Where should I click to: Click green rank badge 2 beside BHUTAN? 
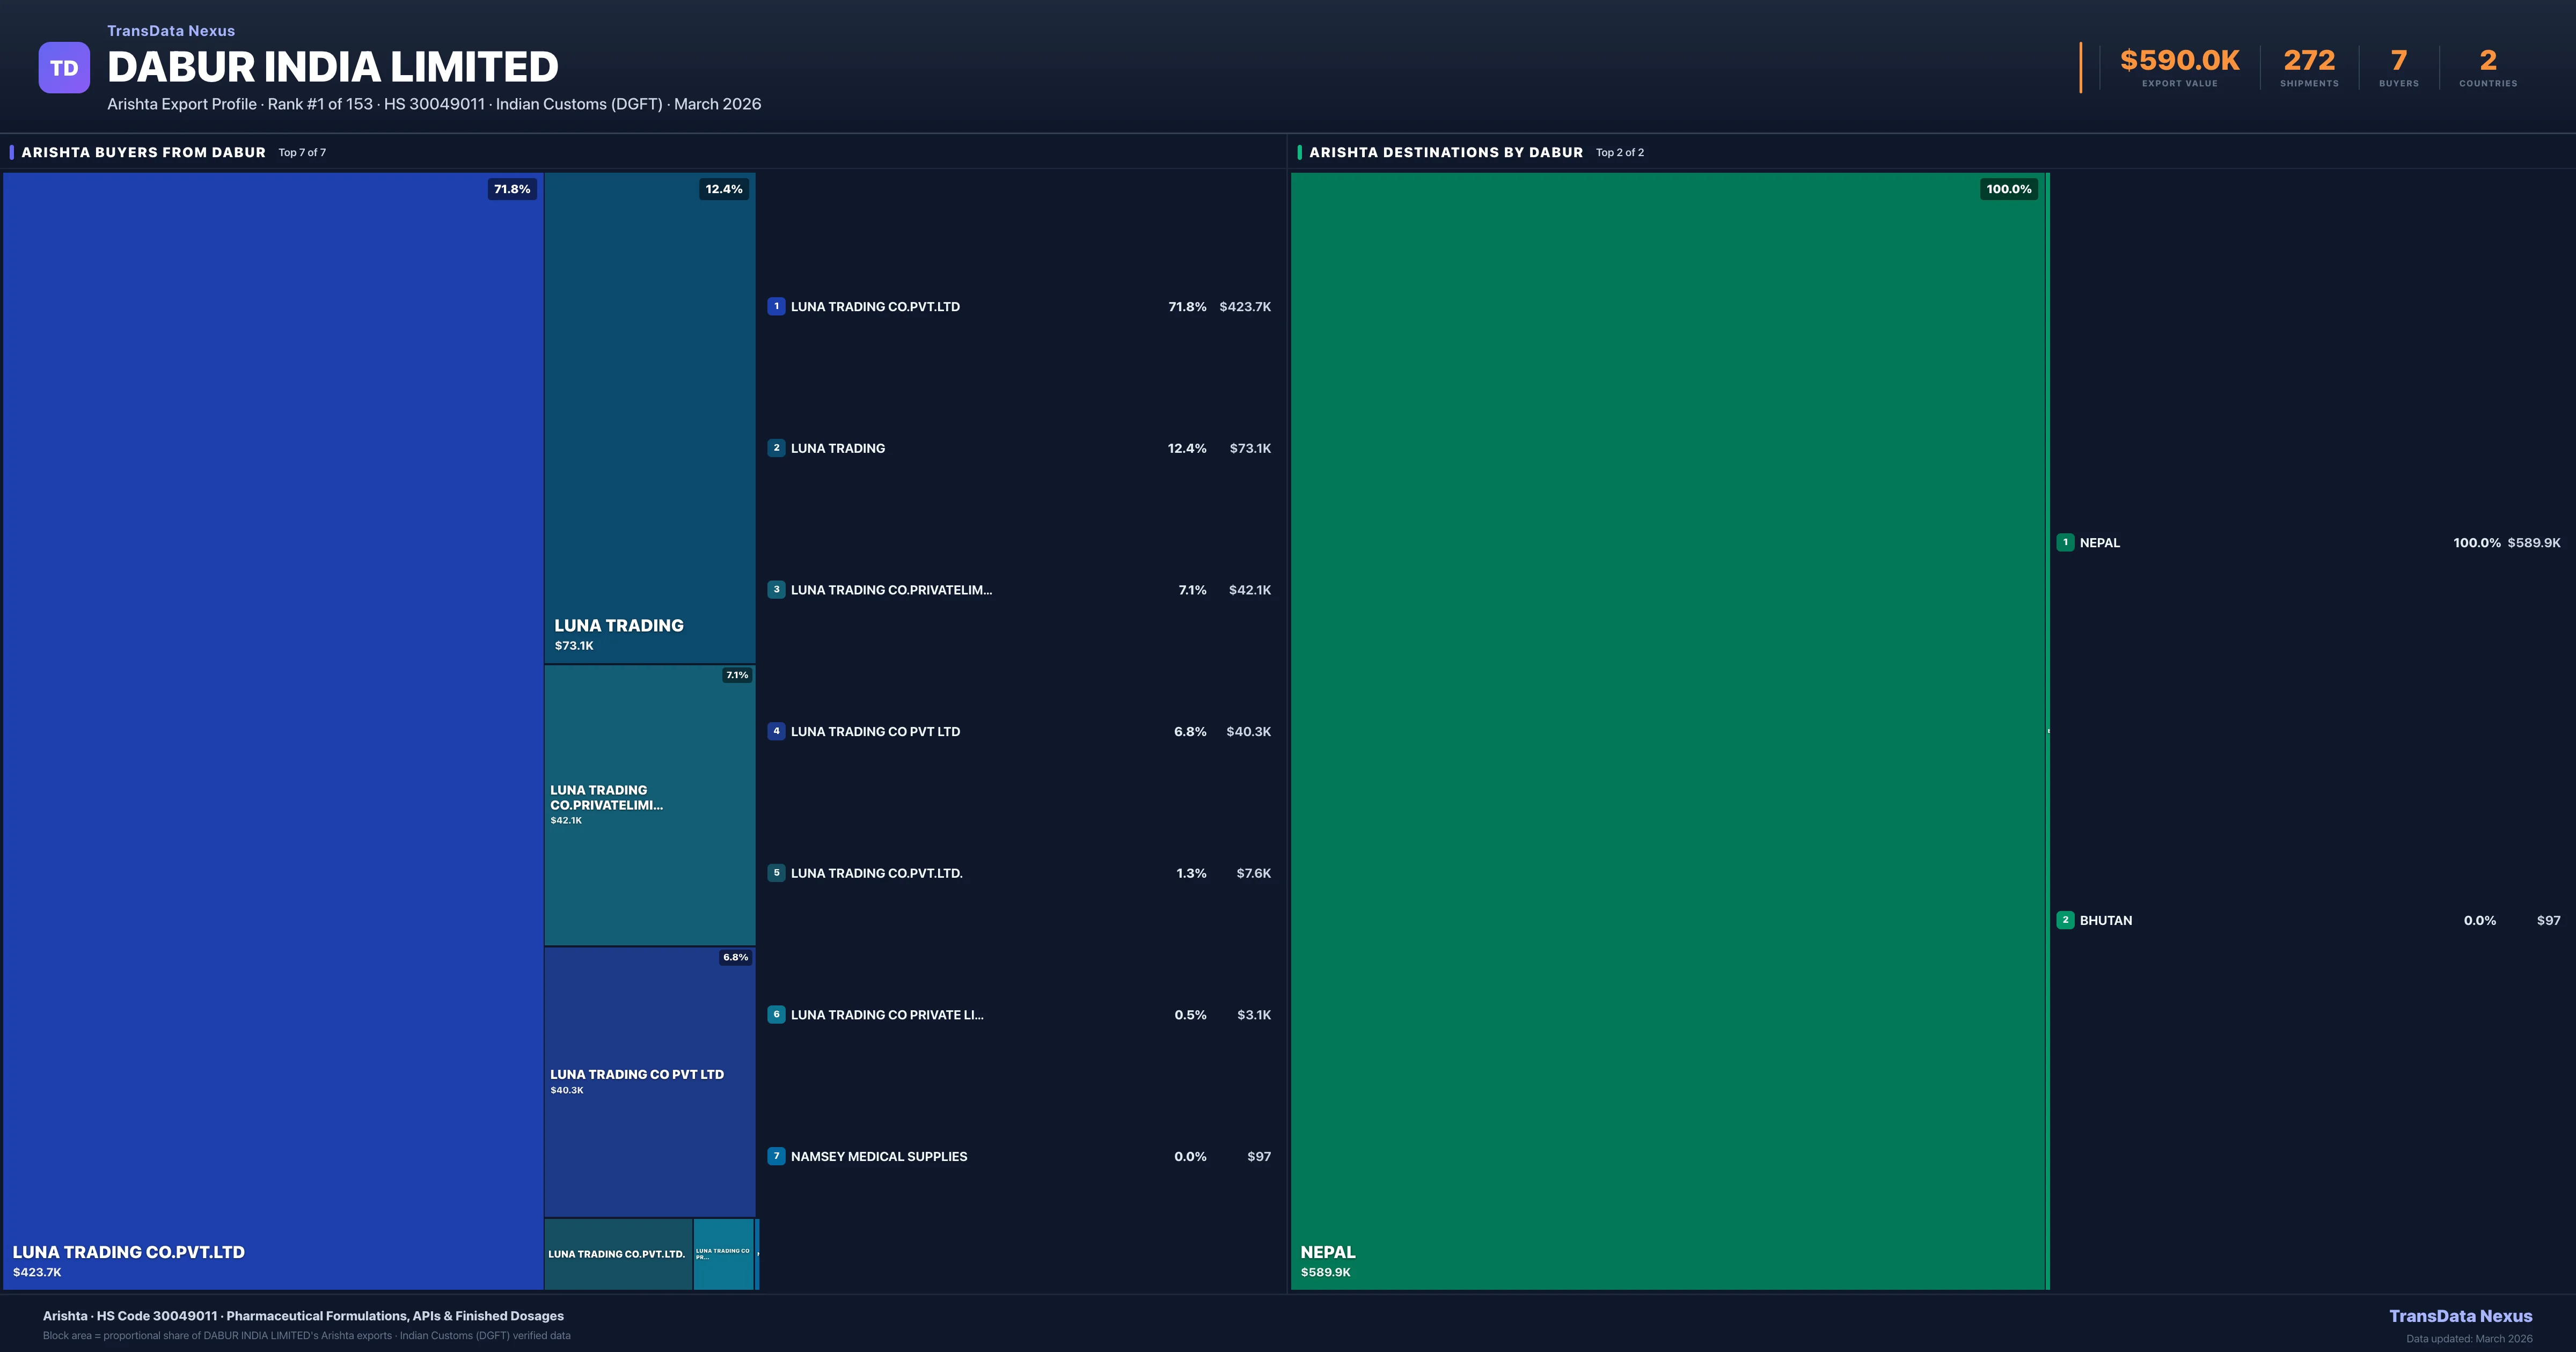click(2065, 920)
